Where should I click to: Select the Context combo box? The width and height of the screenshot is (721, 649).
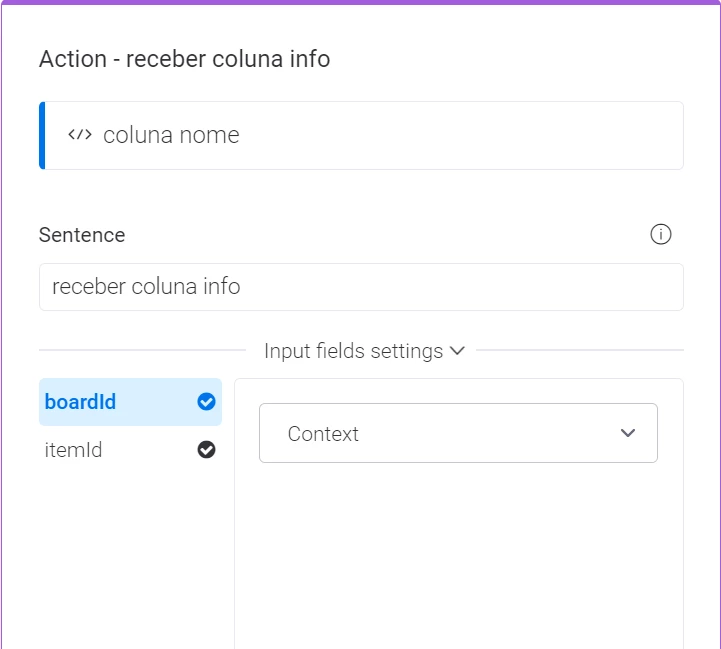[458, 433]
